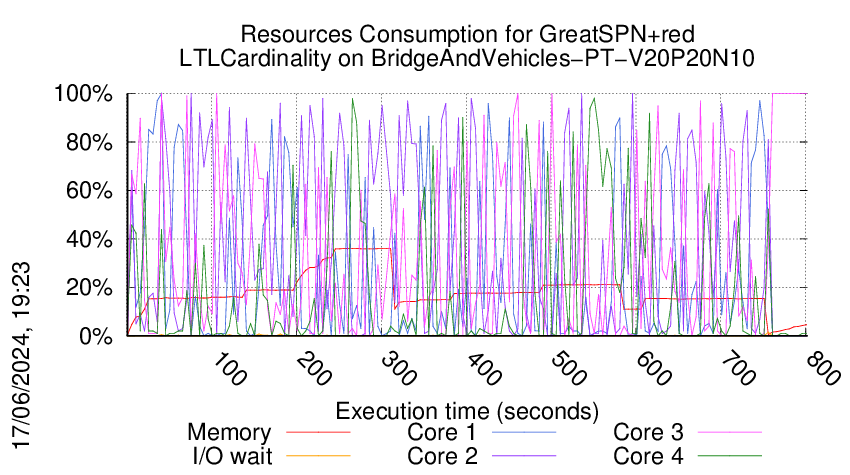Image resolution: width=850 pixels, height=475 pixels.
Task: Click the '17/06/2024, 19:23' timestamp
Action: click(x=21, y=356)
